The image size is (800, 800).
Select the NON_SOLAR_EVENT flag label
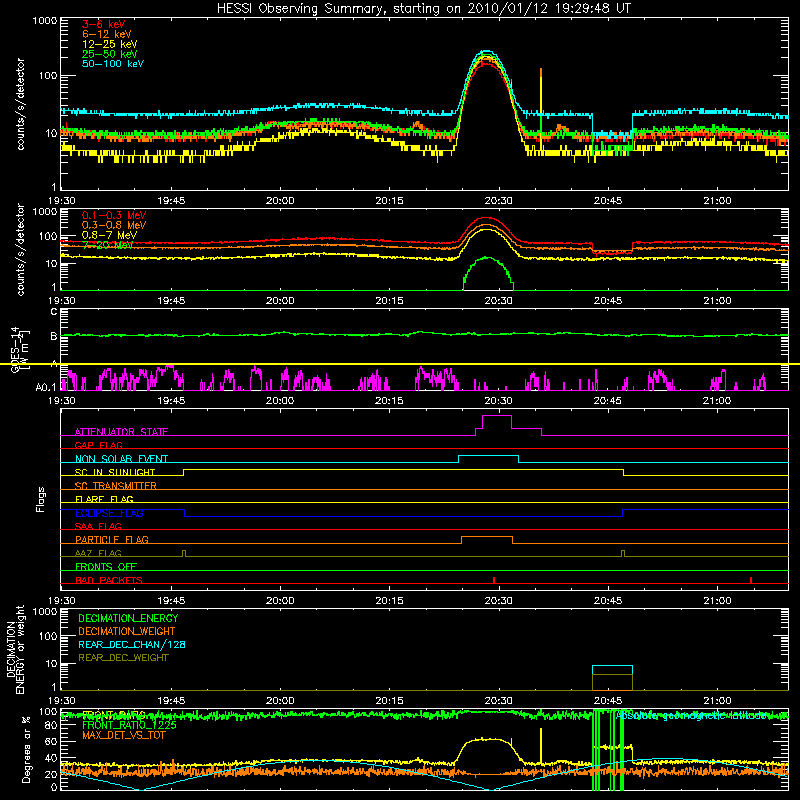[x=121, y=459]
